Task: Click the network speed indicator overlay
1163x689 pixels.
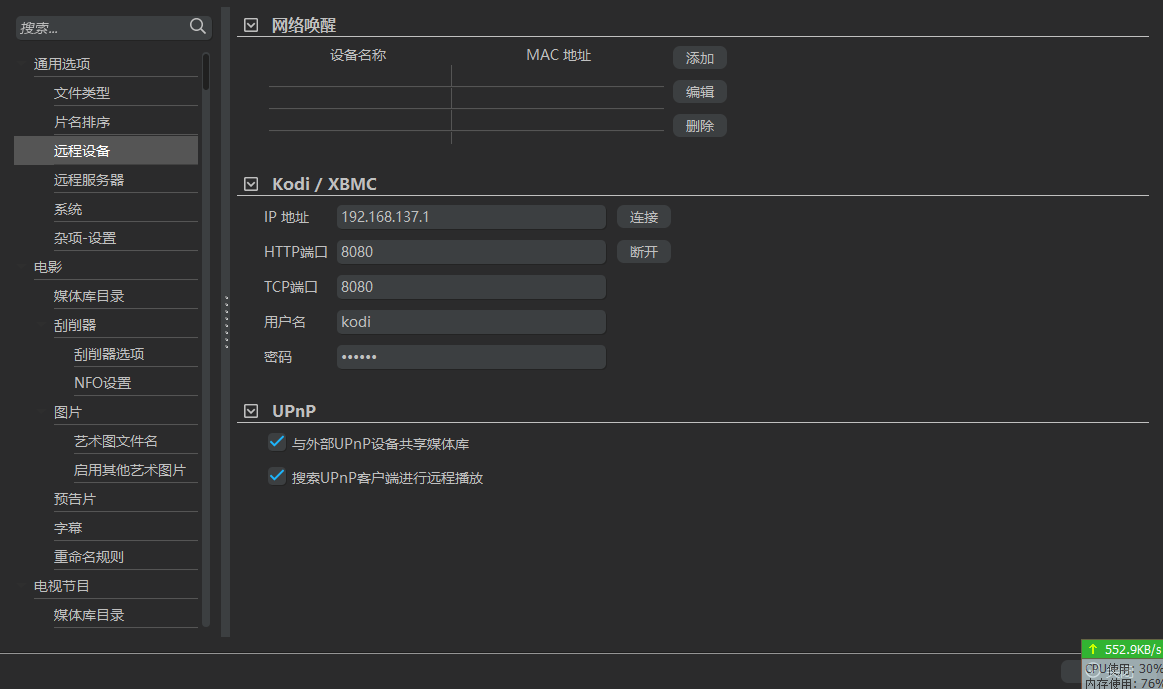Action: (x=1122, y=649)
